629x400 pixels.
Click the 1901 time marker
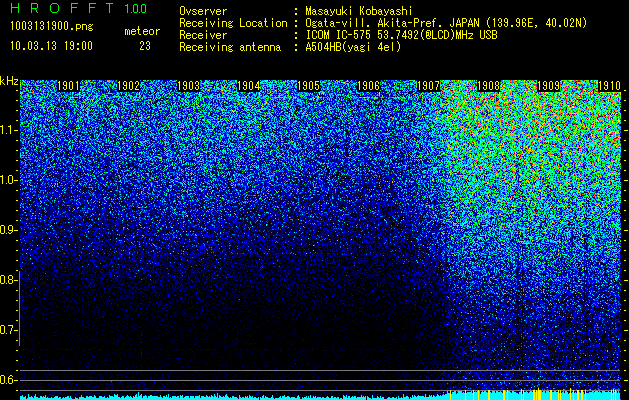68,86
